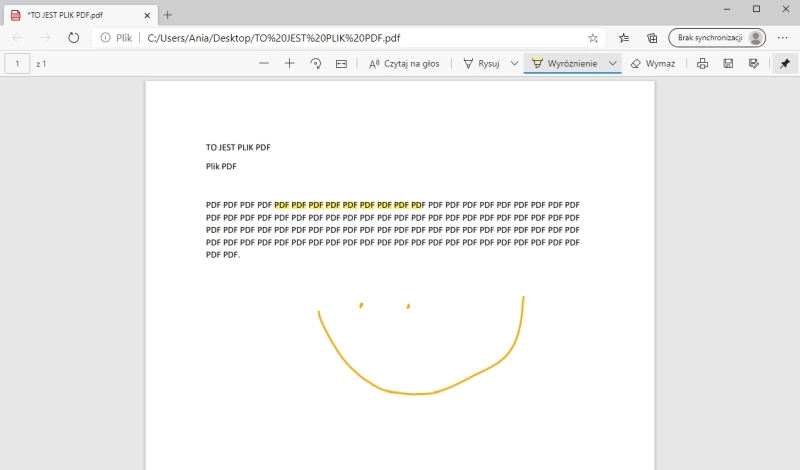This screenshot has width=800, height=470.
Task: Expand the Wyróżnienie color options dropdown
Action: (x=613, y=63)
